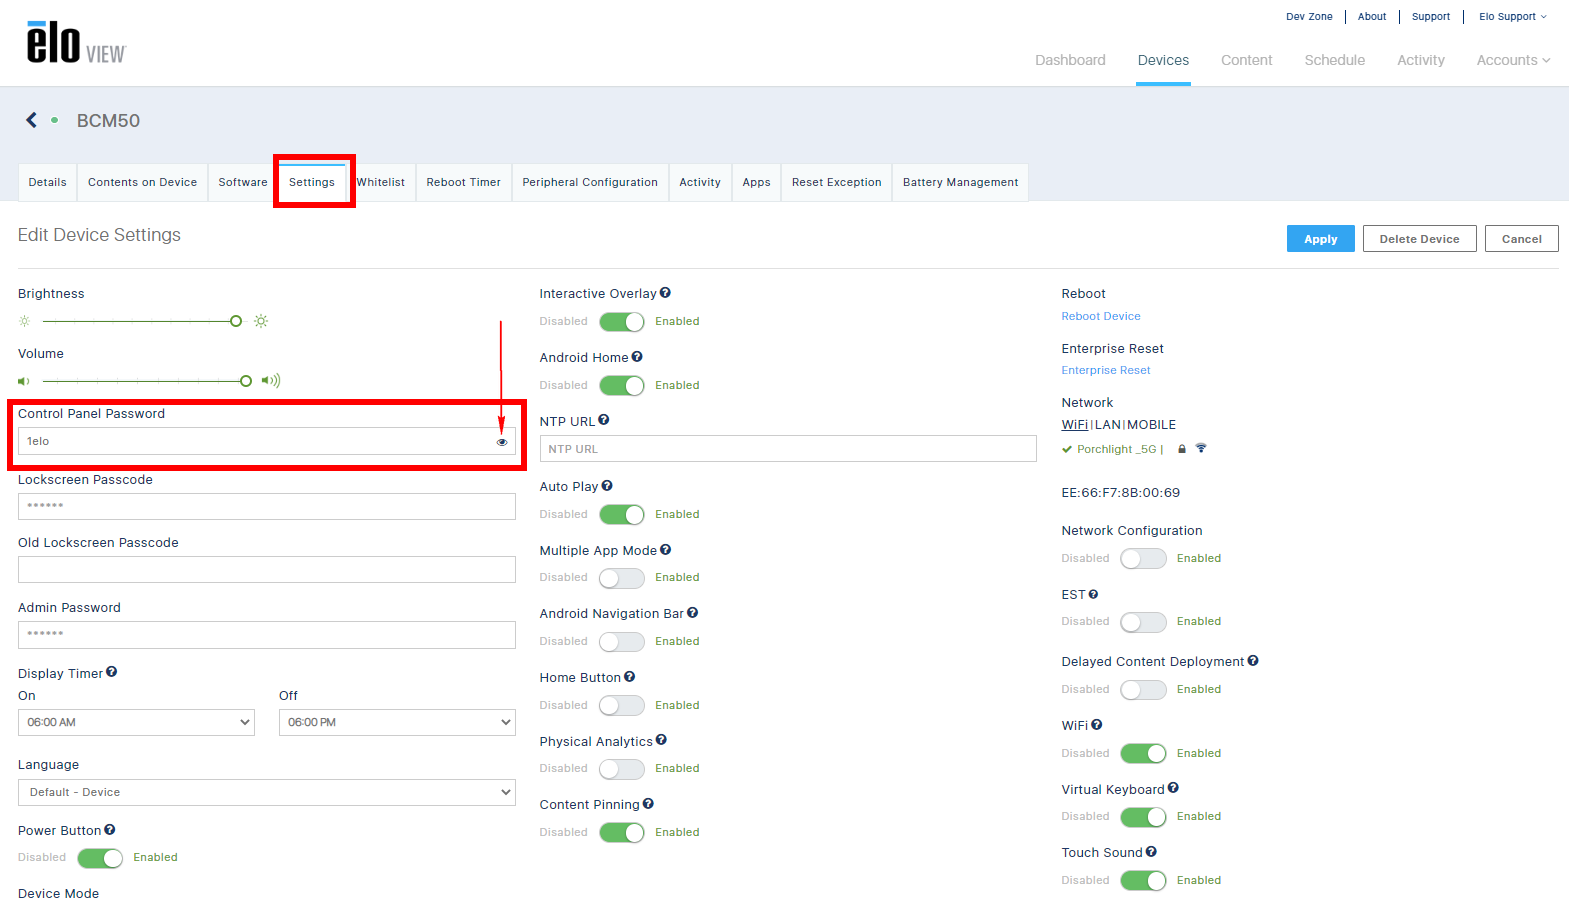Click the Apply button

coord(1320,239)
